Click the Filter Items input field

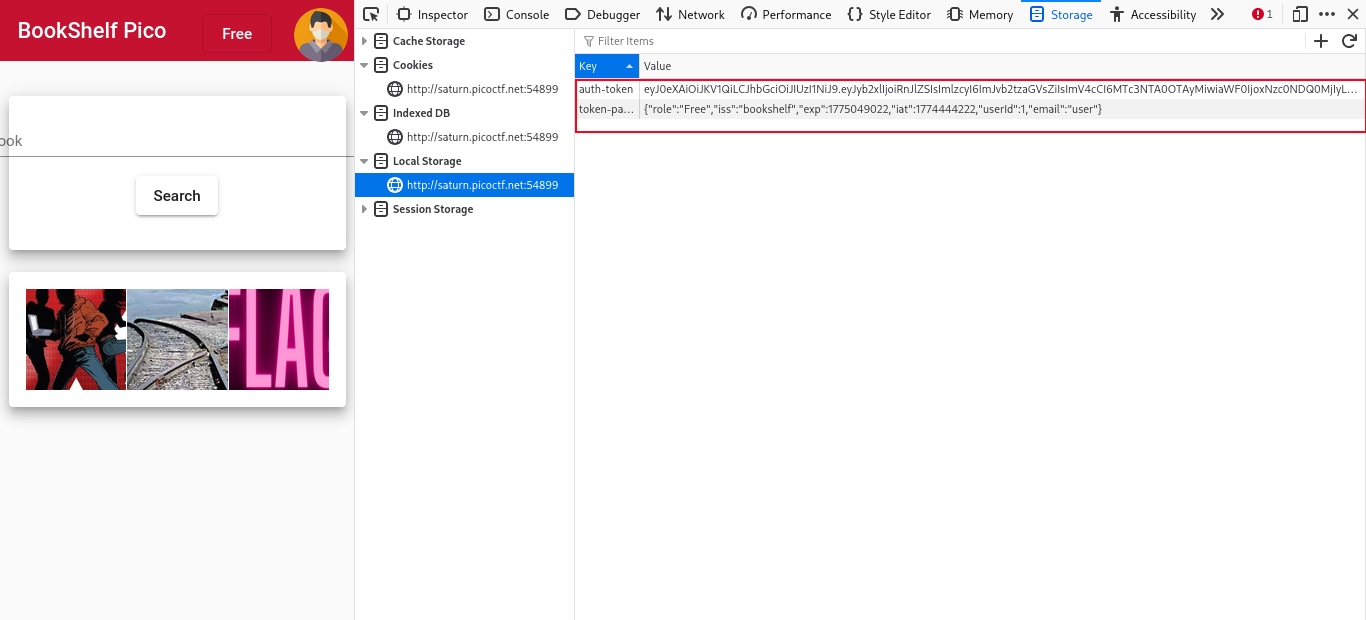(940, 41)
